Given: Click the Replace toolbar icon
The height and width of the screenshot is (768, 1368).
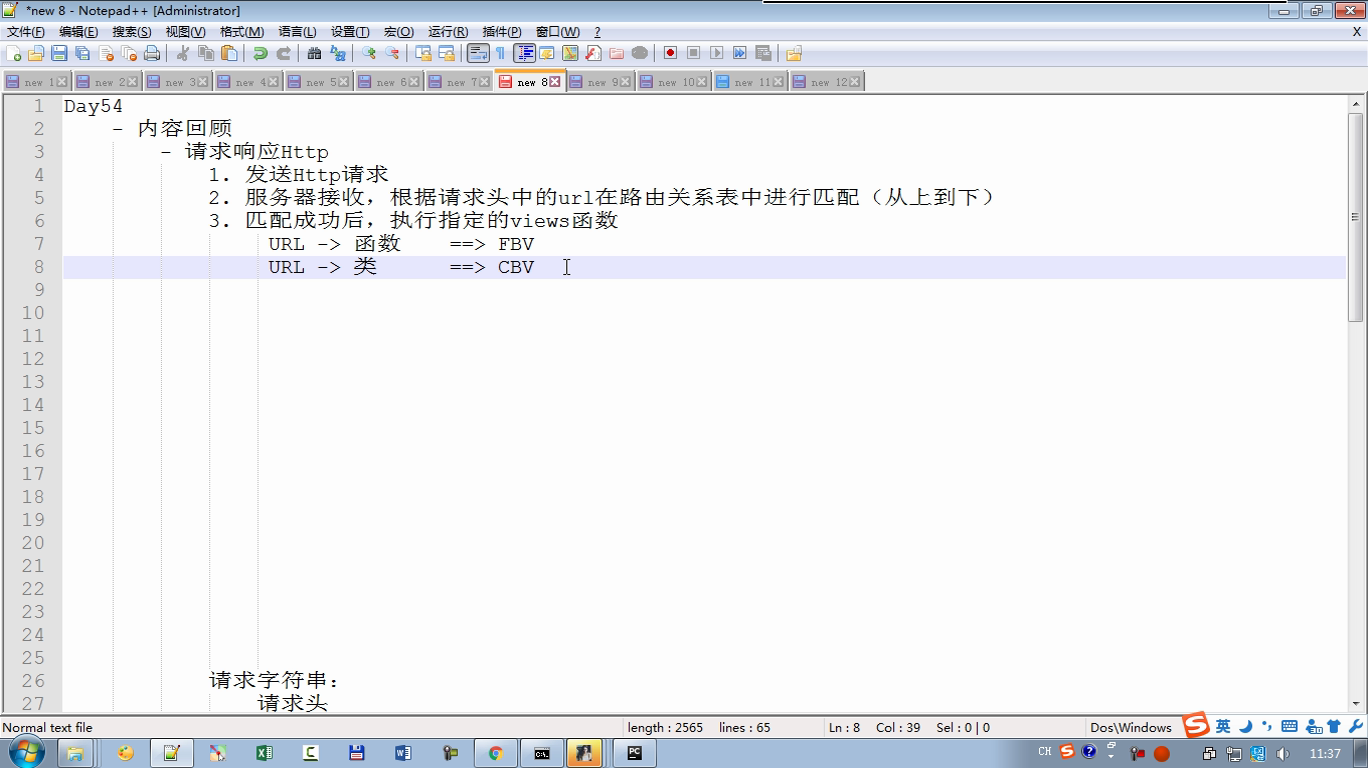Looking at the screenshot, I should coord(338,53).
